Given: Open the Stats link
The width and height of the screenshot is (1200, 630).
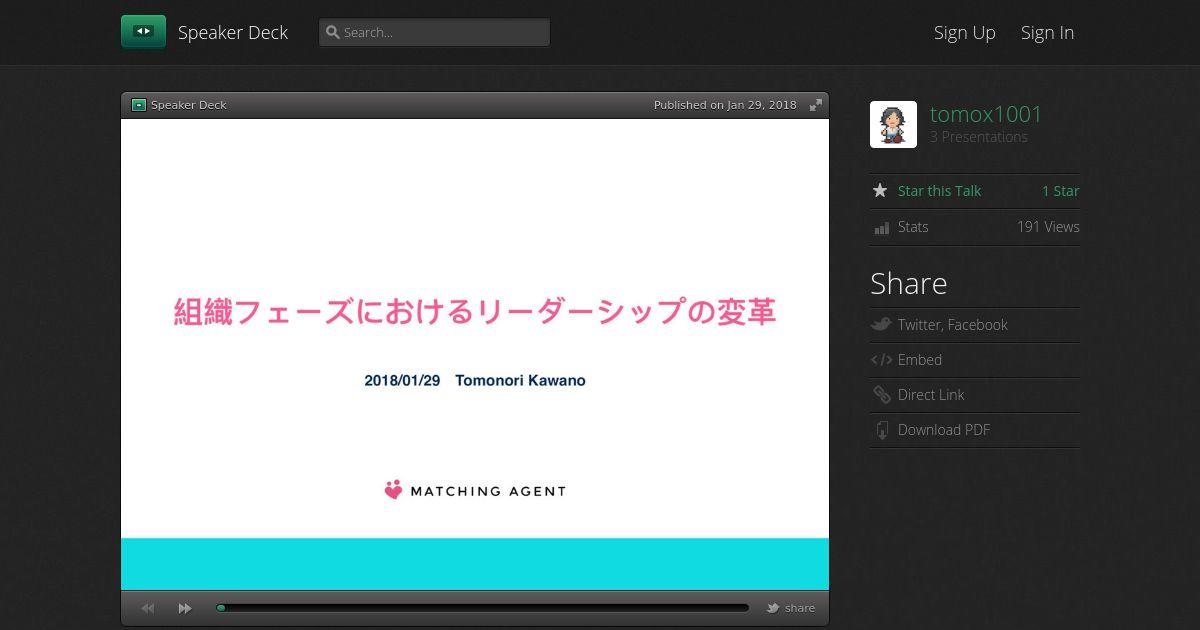Looking at the screenshot, I should point(913,227).
